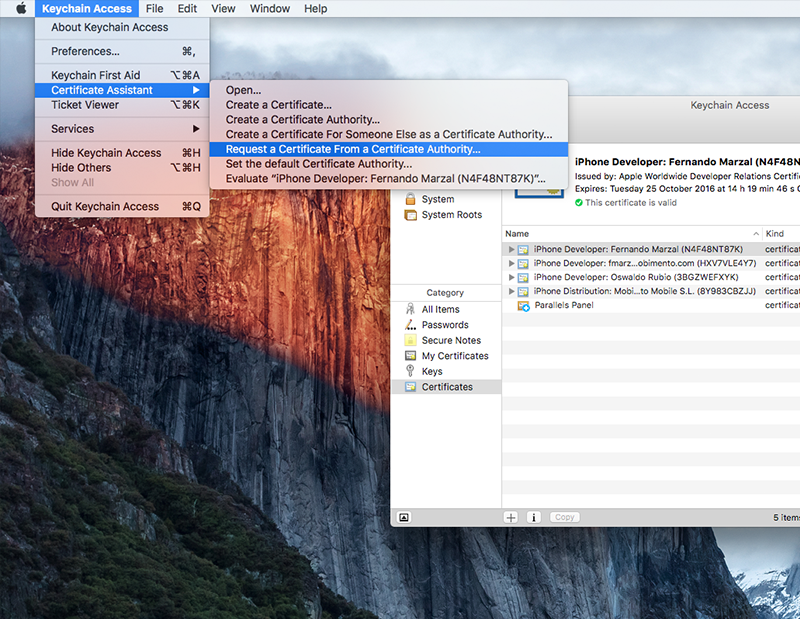The width and height of the screenshot is (800, 619).
Task: Choose Set the default Certificate Authority...
Action: [x=389, y=164]
